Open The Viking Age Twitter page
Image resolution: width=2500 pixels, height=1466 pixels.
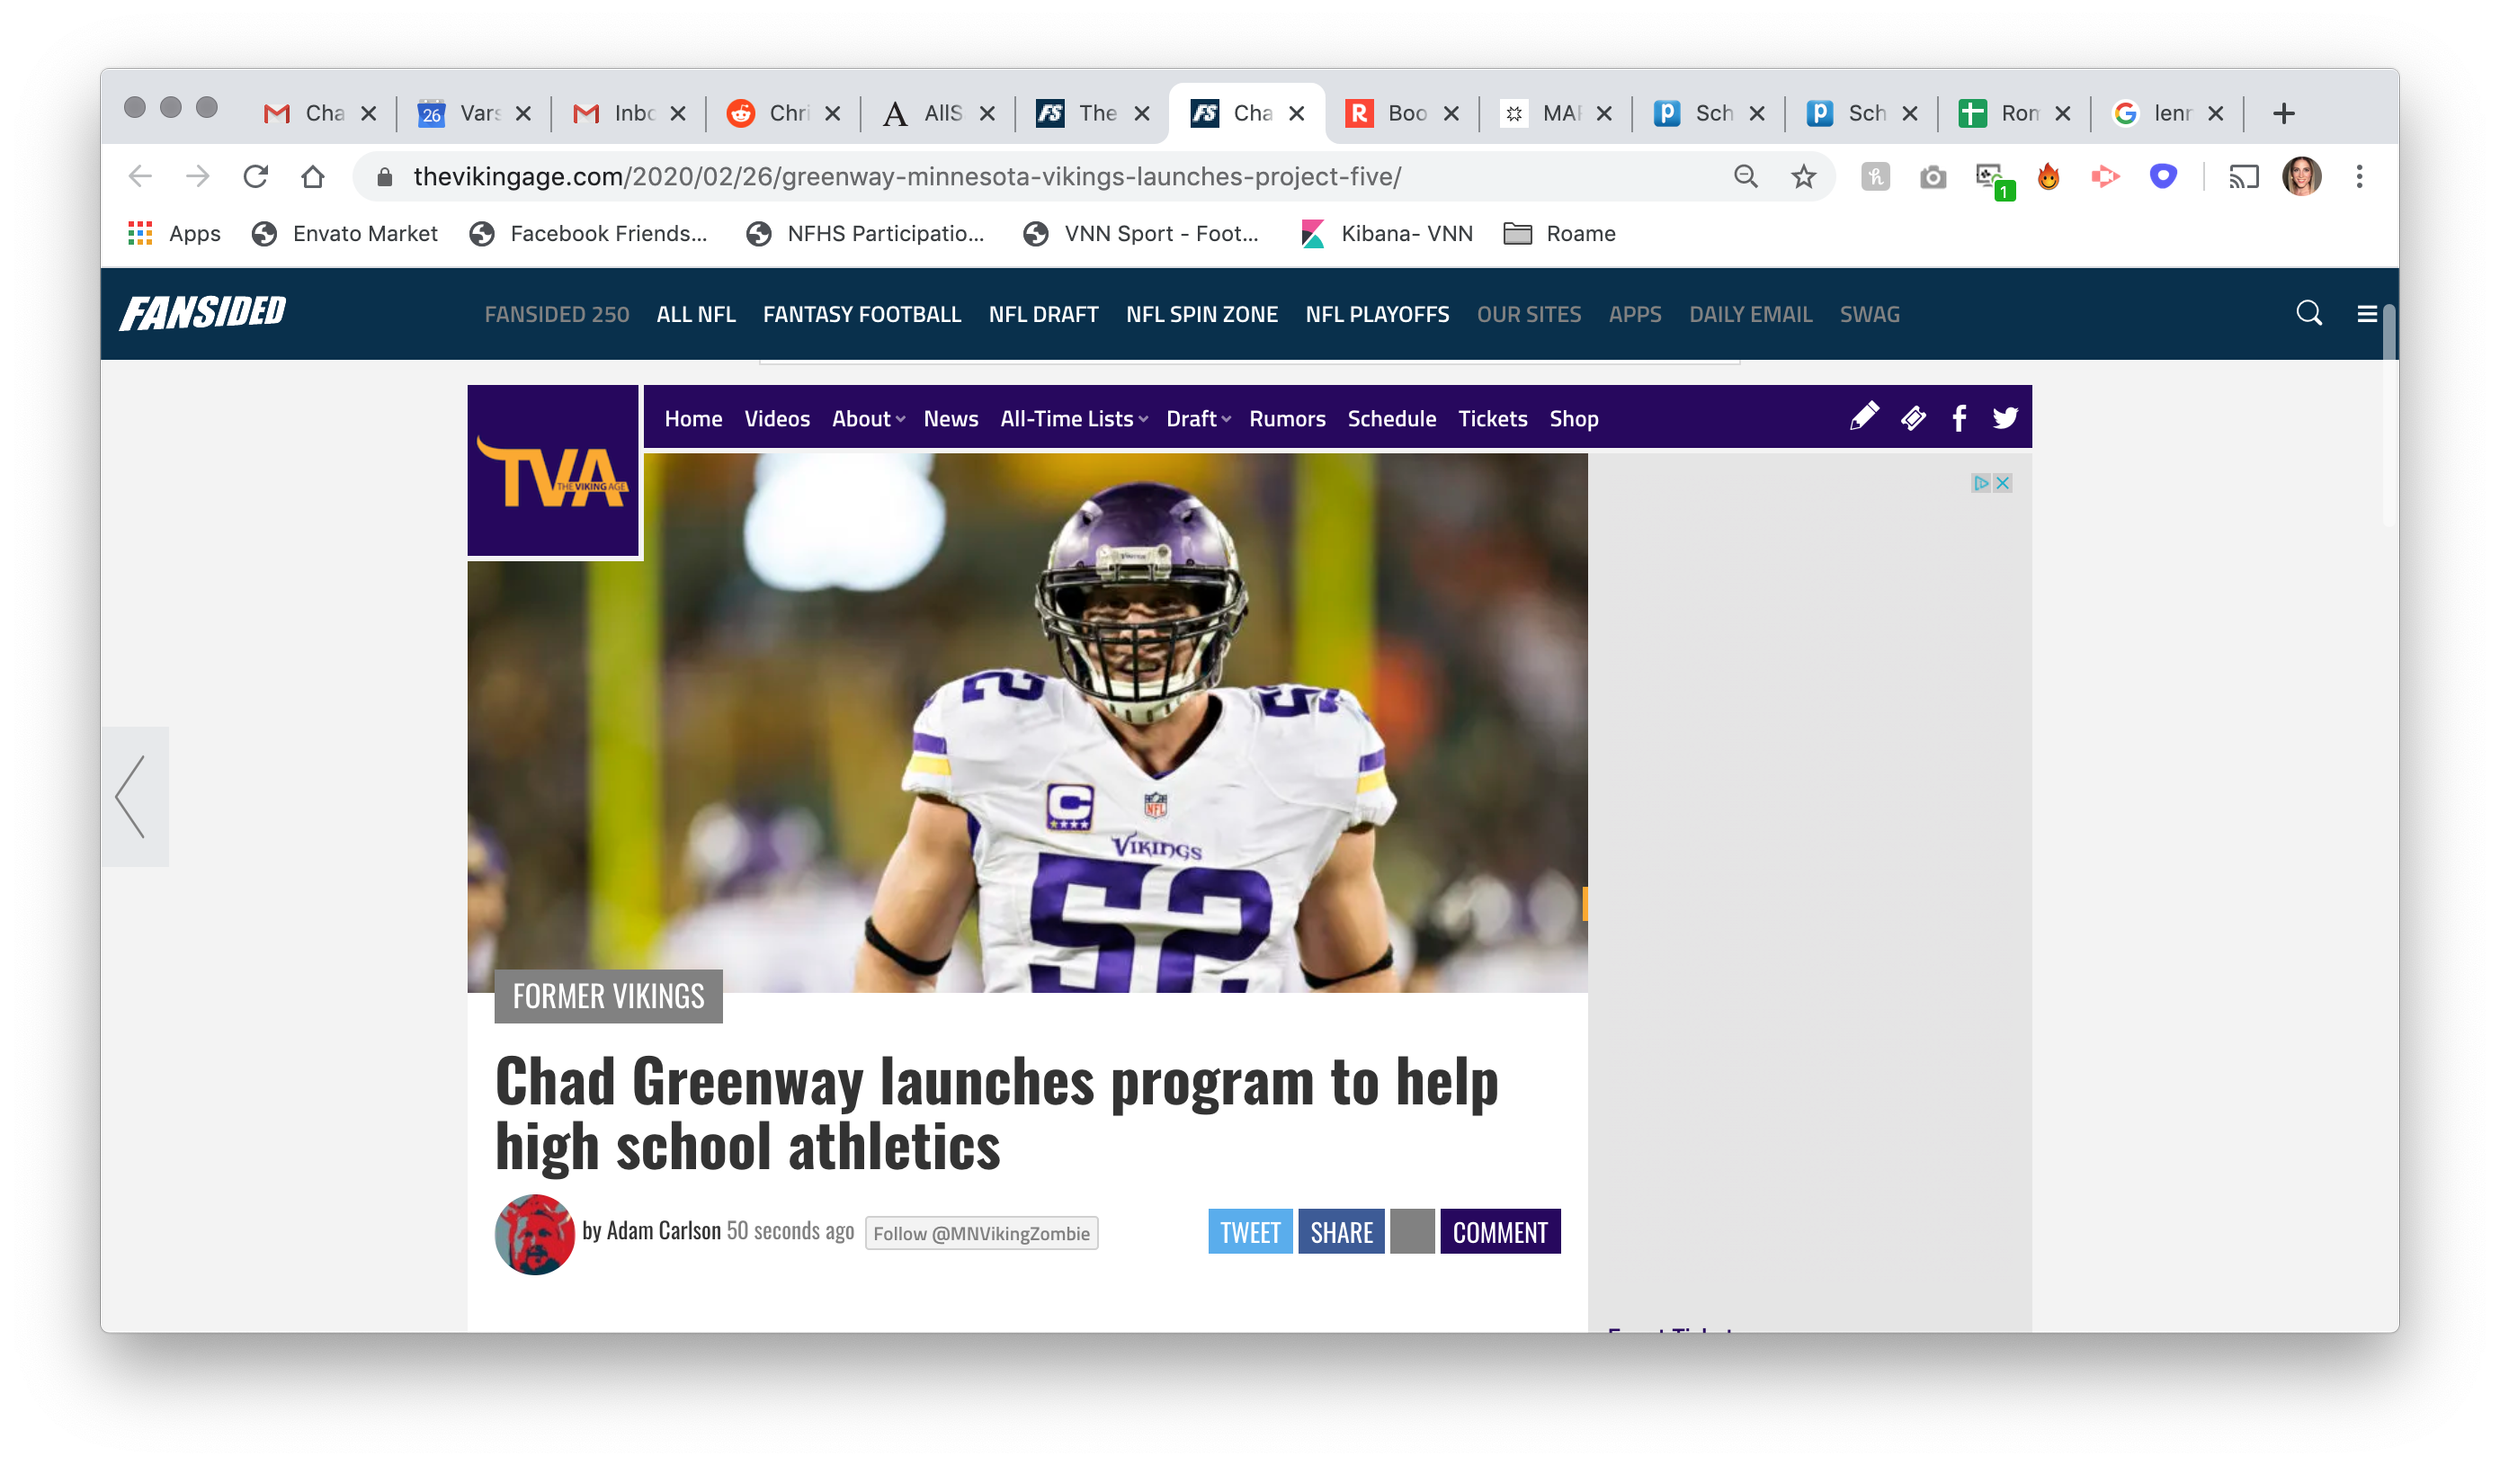(2005, 418)
